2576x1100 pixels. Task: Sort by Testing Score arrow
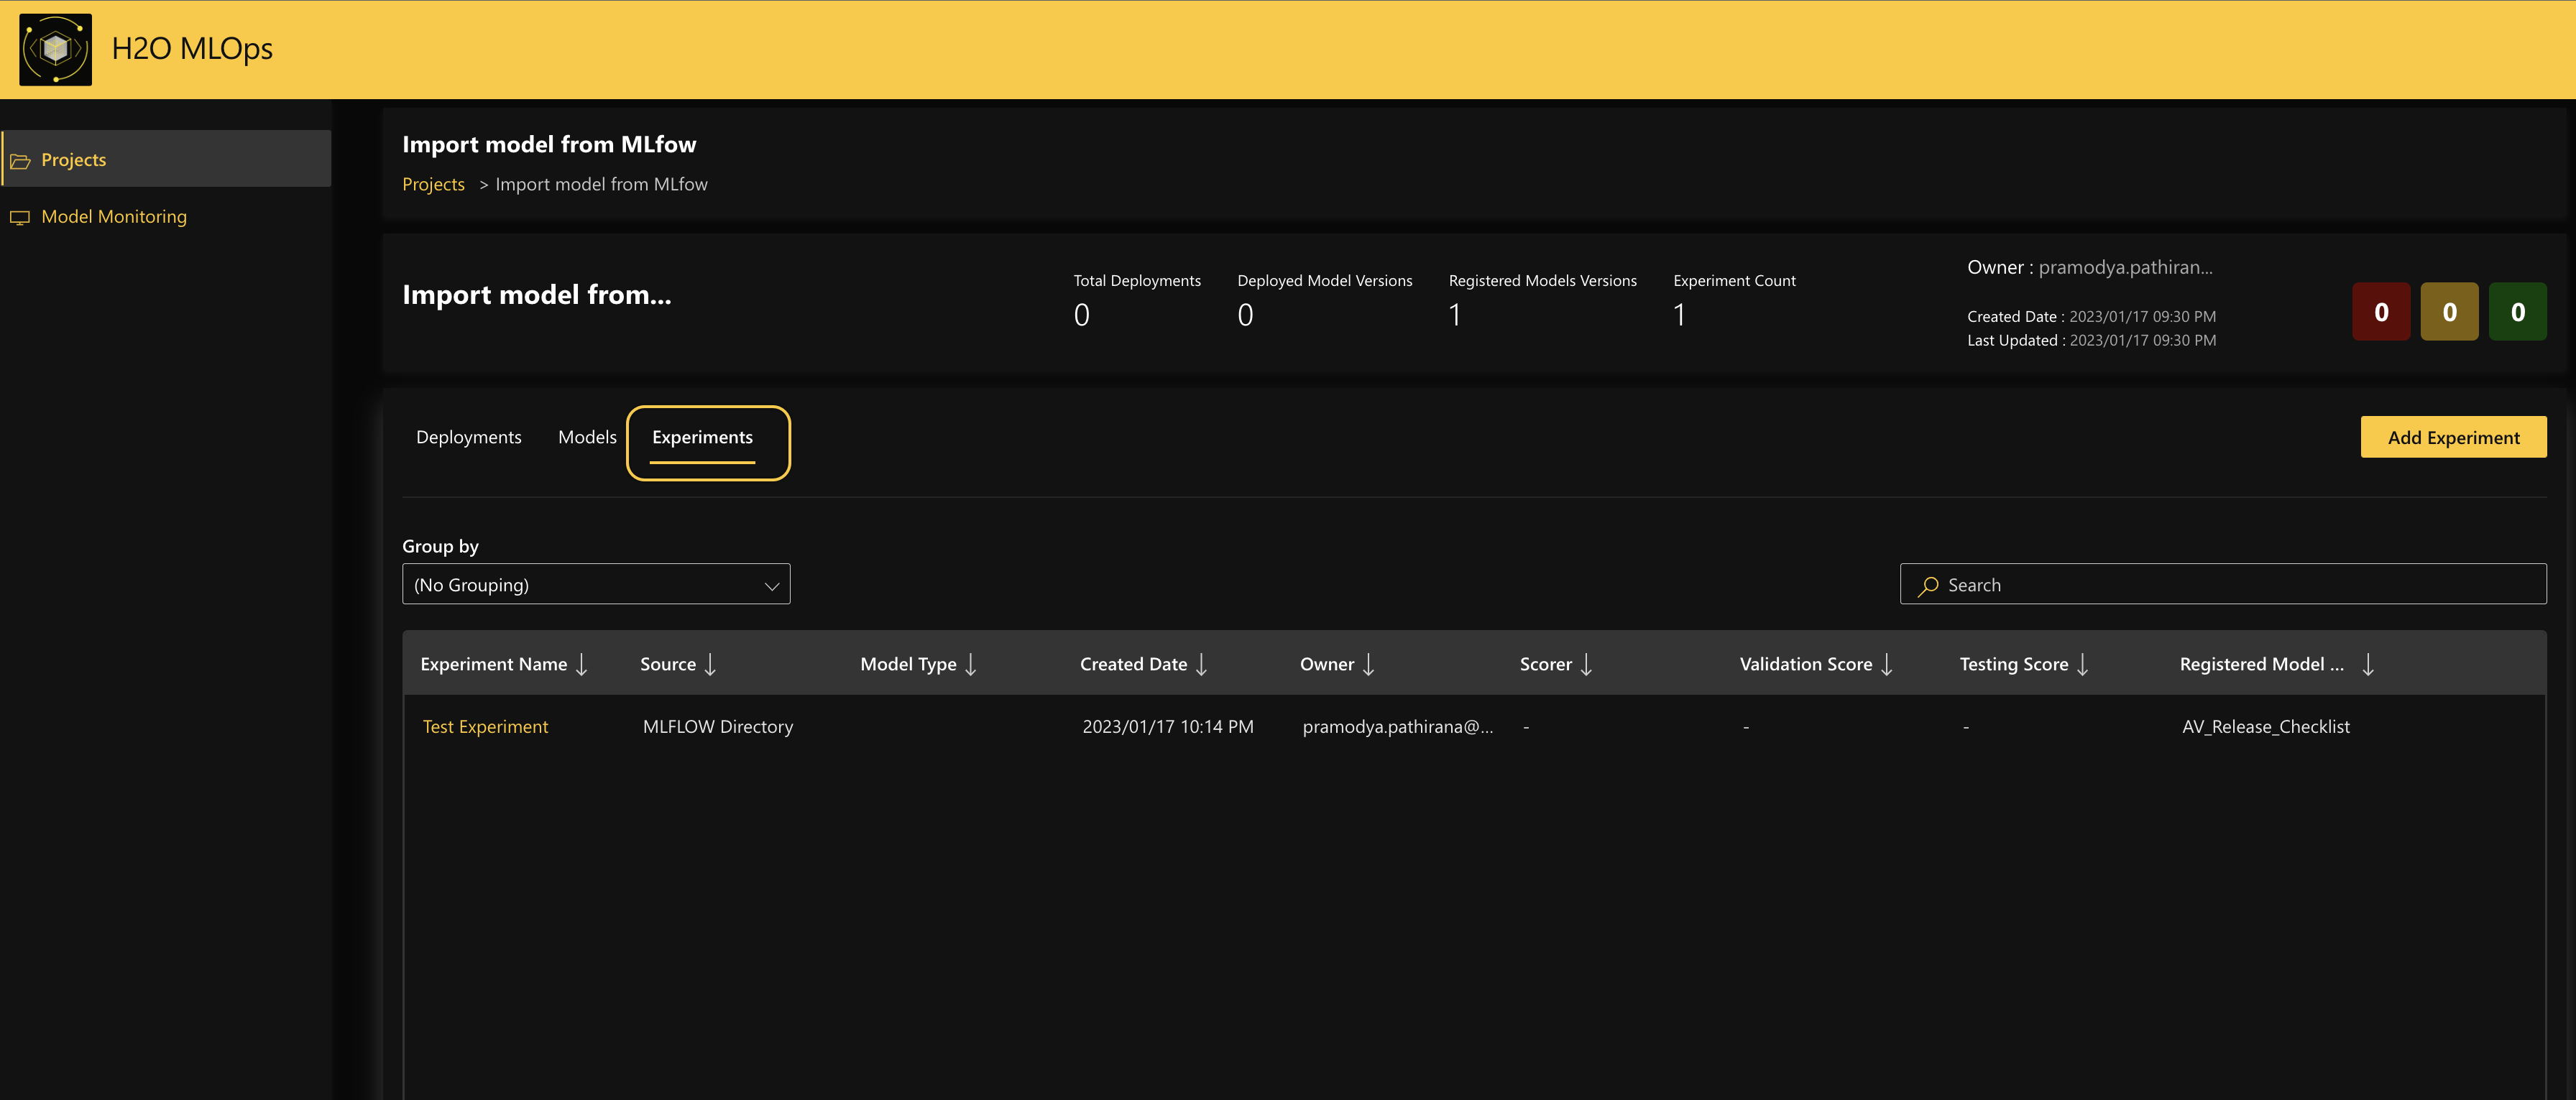click(2083, 665)
